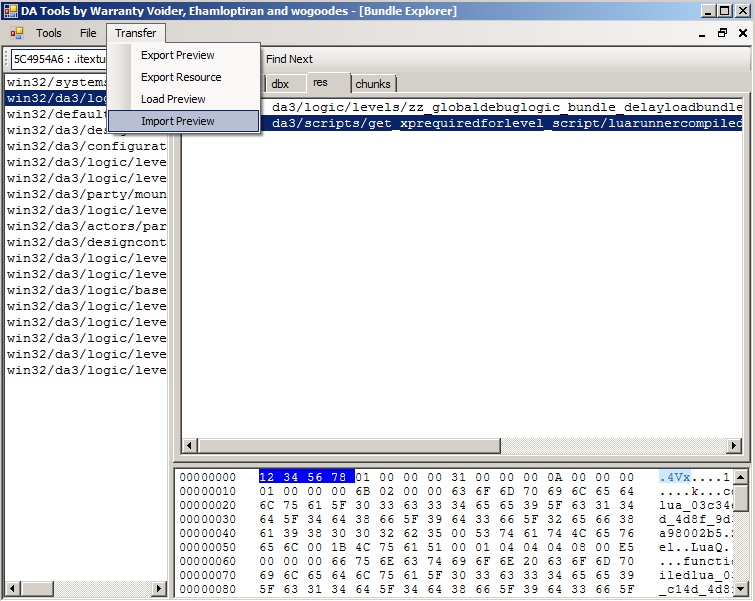Click the small window icon left of Tools

pyautogui.click(x=17, y=33)
